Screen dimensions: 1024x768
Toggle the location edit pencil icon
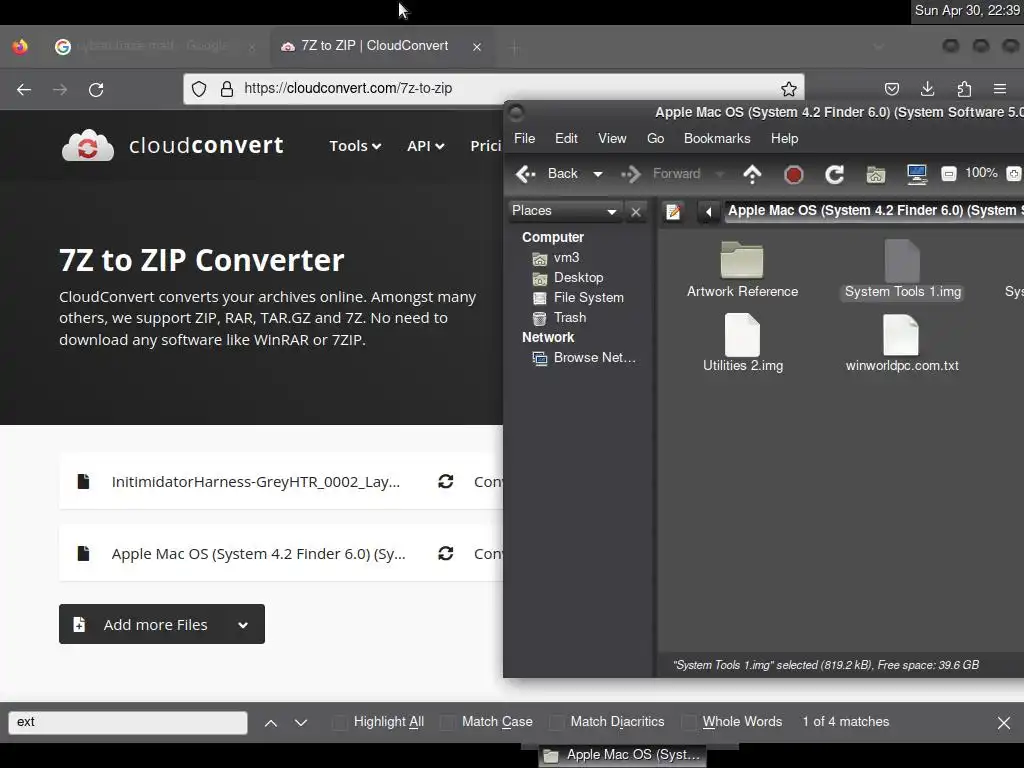coord(673,212)
